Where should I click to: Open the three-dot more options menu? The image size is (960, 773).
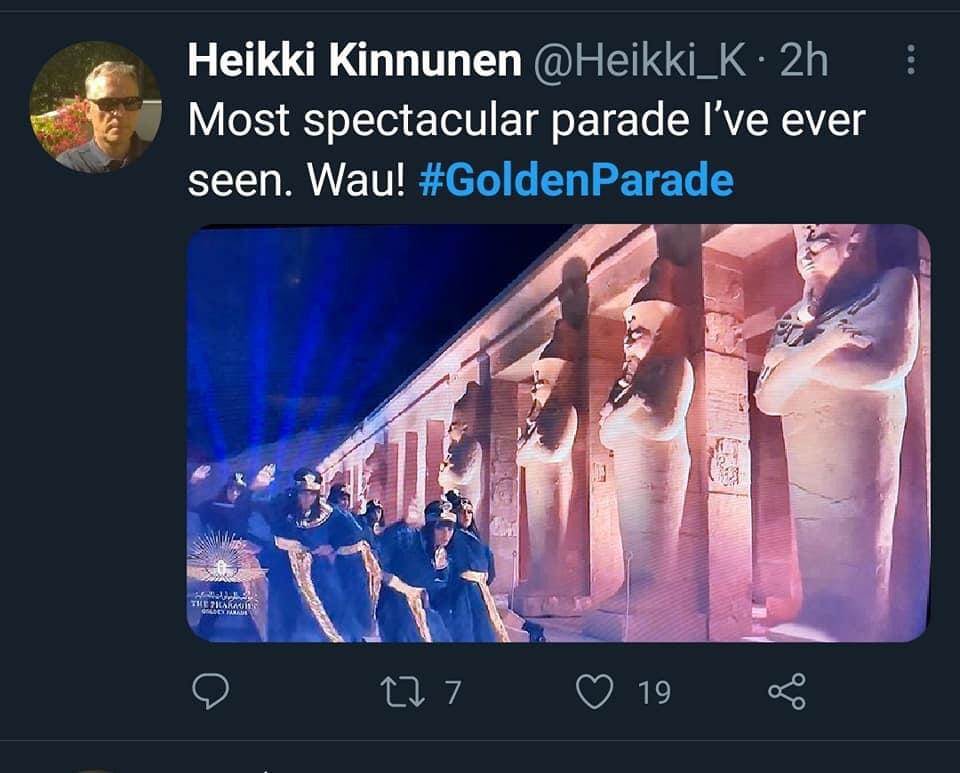tap(911, 59)
